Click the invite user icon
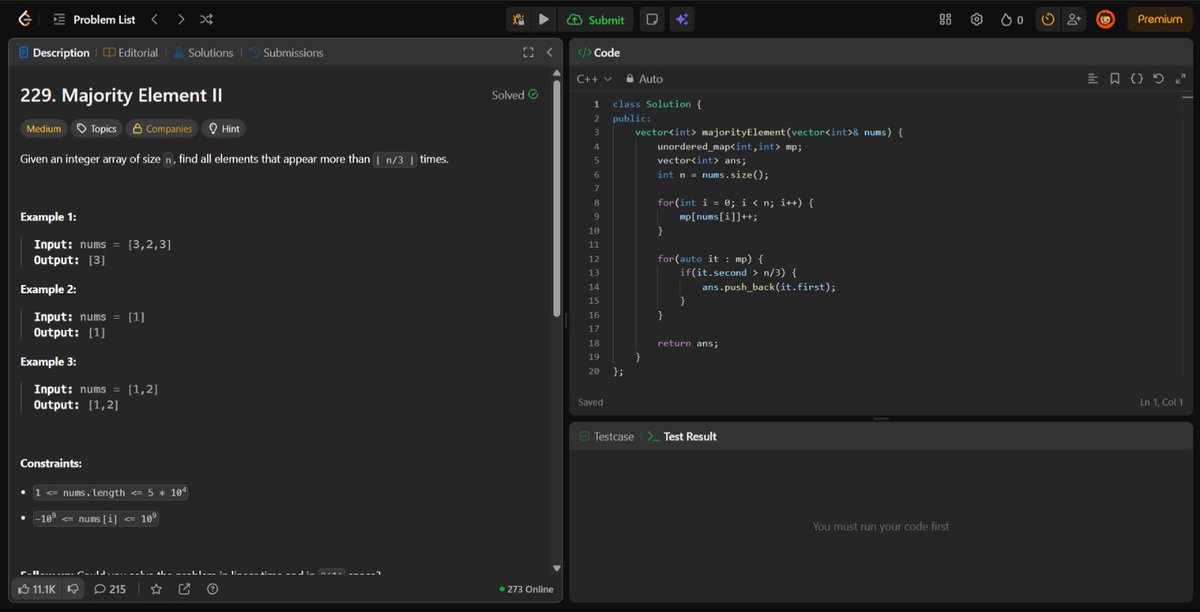This screenshot has width=1200, height=612. coord(1075,19)
